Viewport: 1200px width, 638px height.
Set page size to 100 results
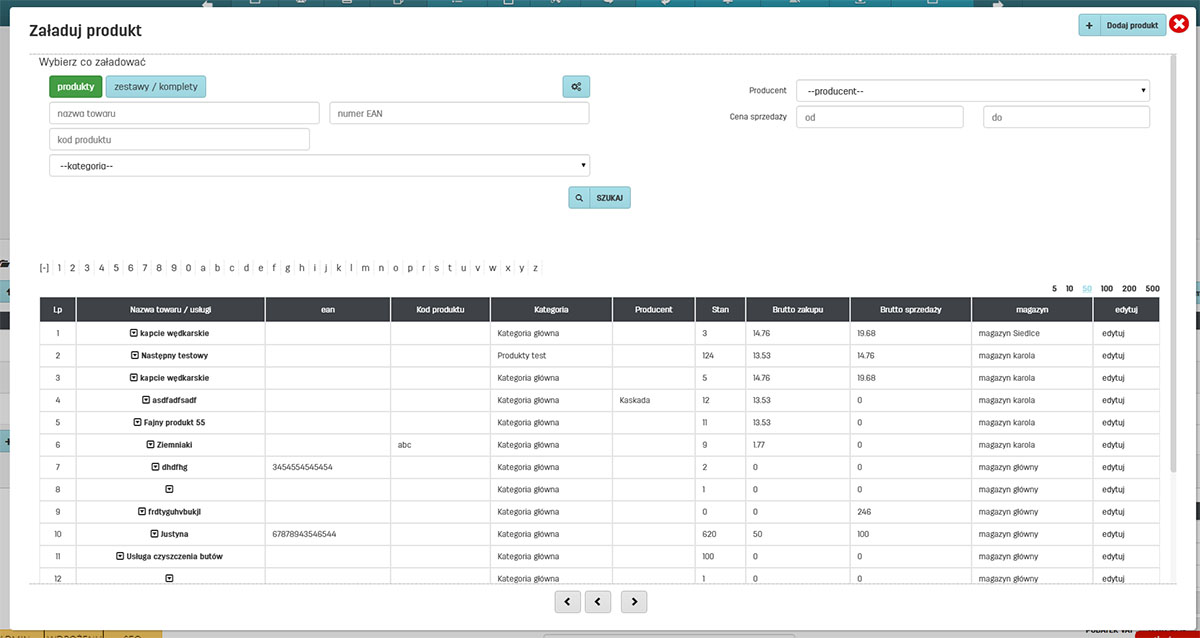(x=1106, y=288)
